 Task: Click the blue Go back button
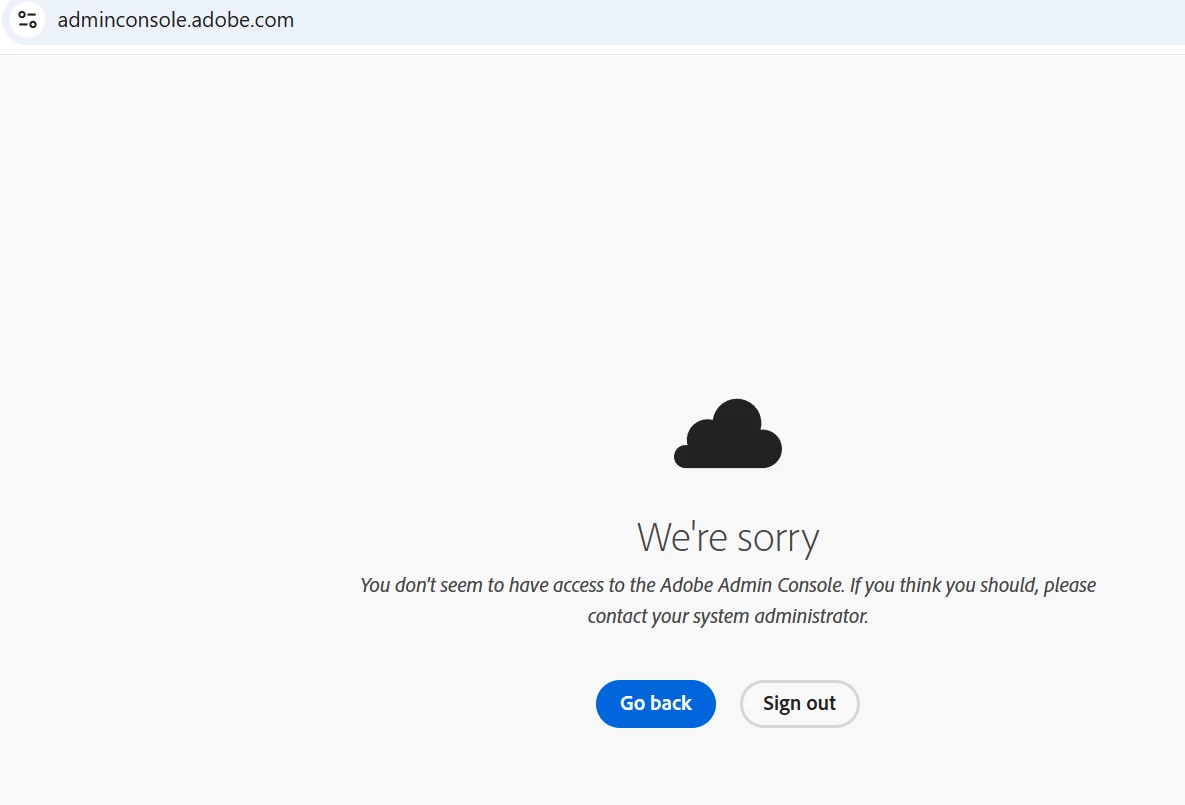click(x=655, y=704)
